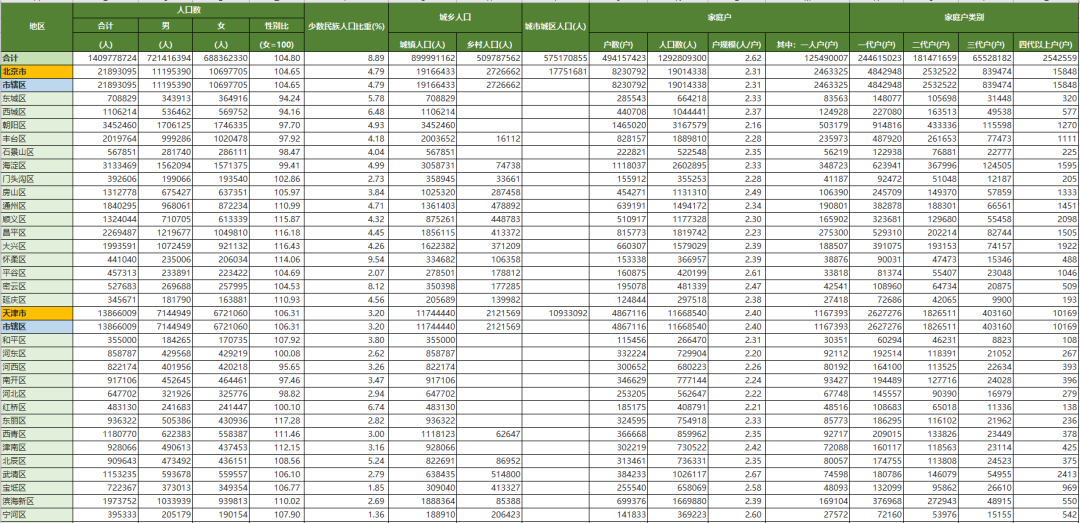Click the 门头沟区 row label
Screen dimensions: 1080x523
click(x=36, y=179)
